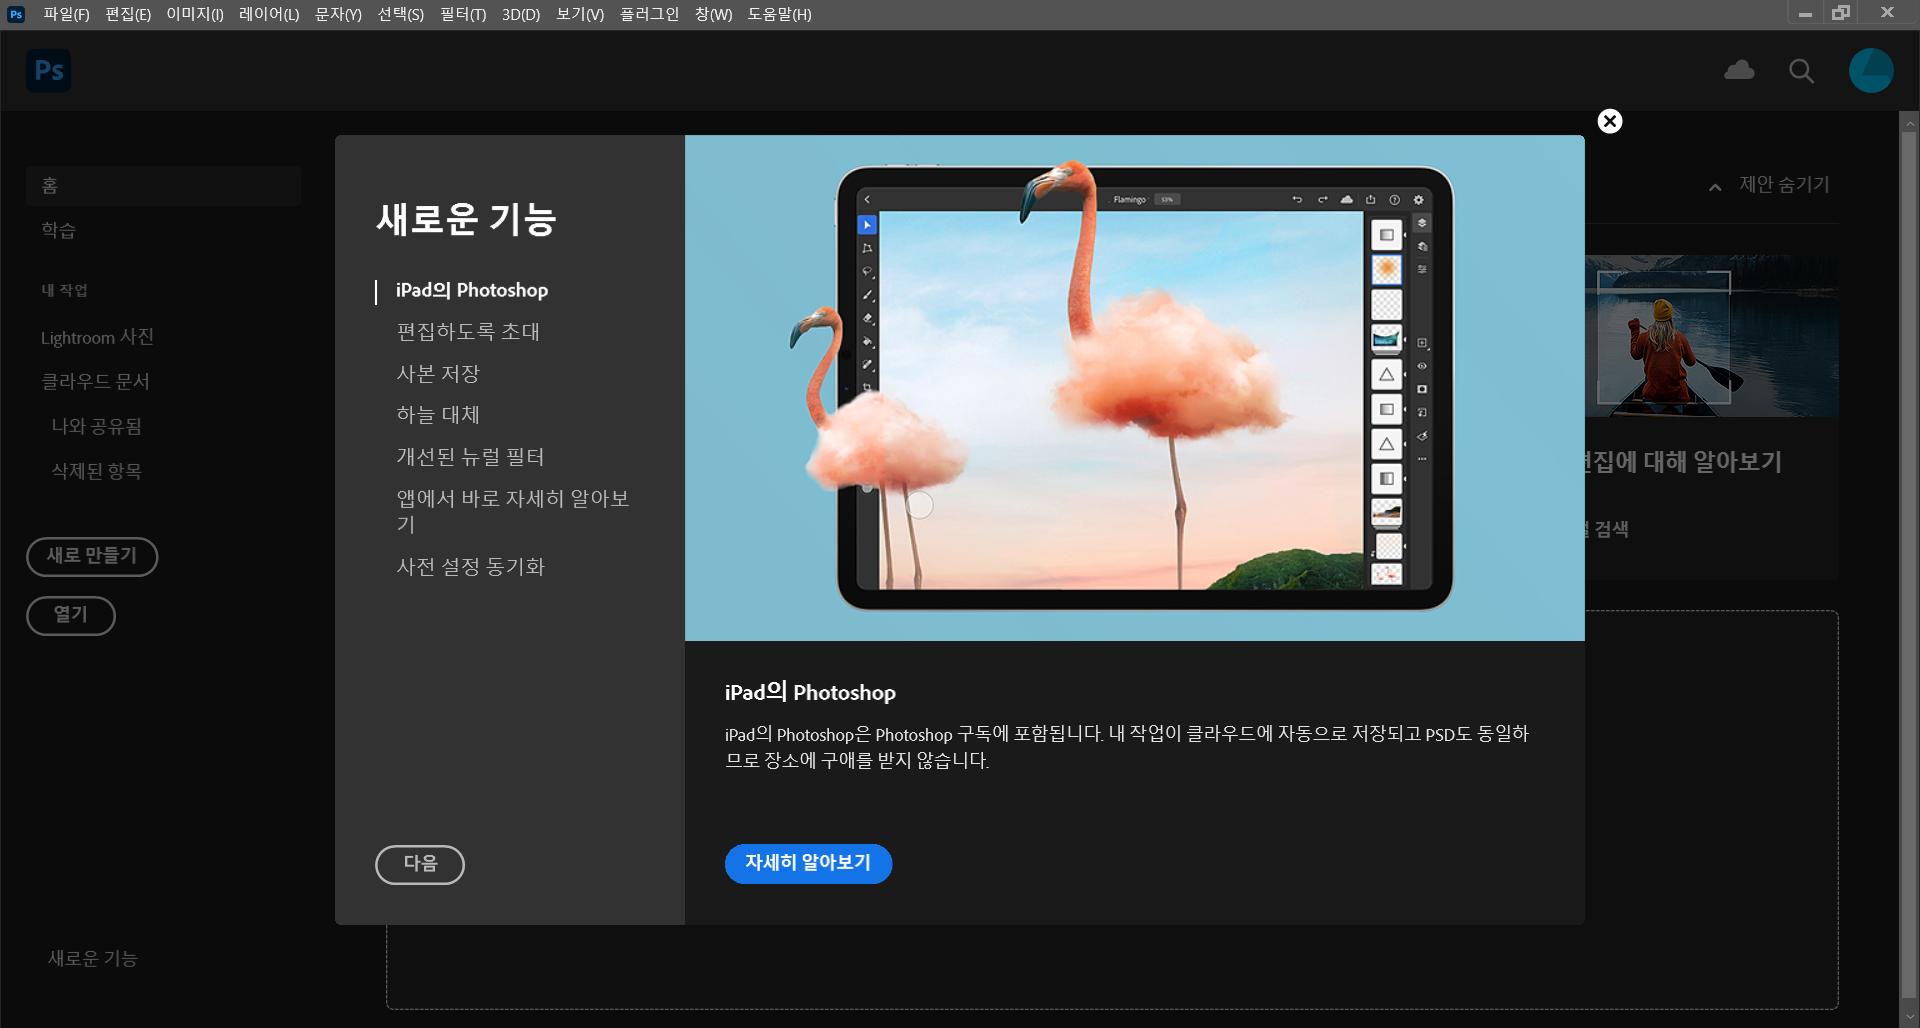Select iPad의 Photoshop feature item
The width and height of the screenshot is (1920, 1028).
tap(472, 290)
